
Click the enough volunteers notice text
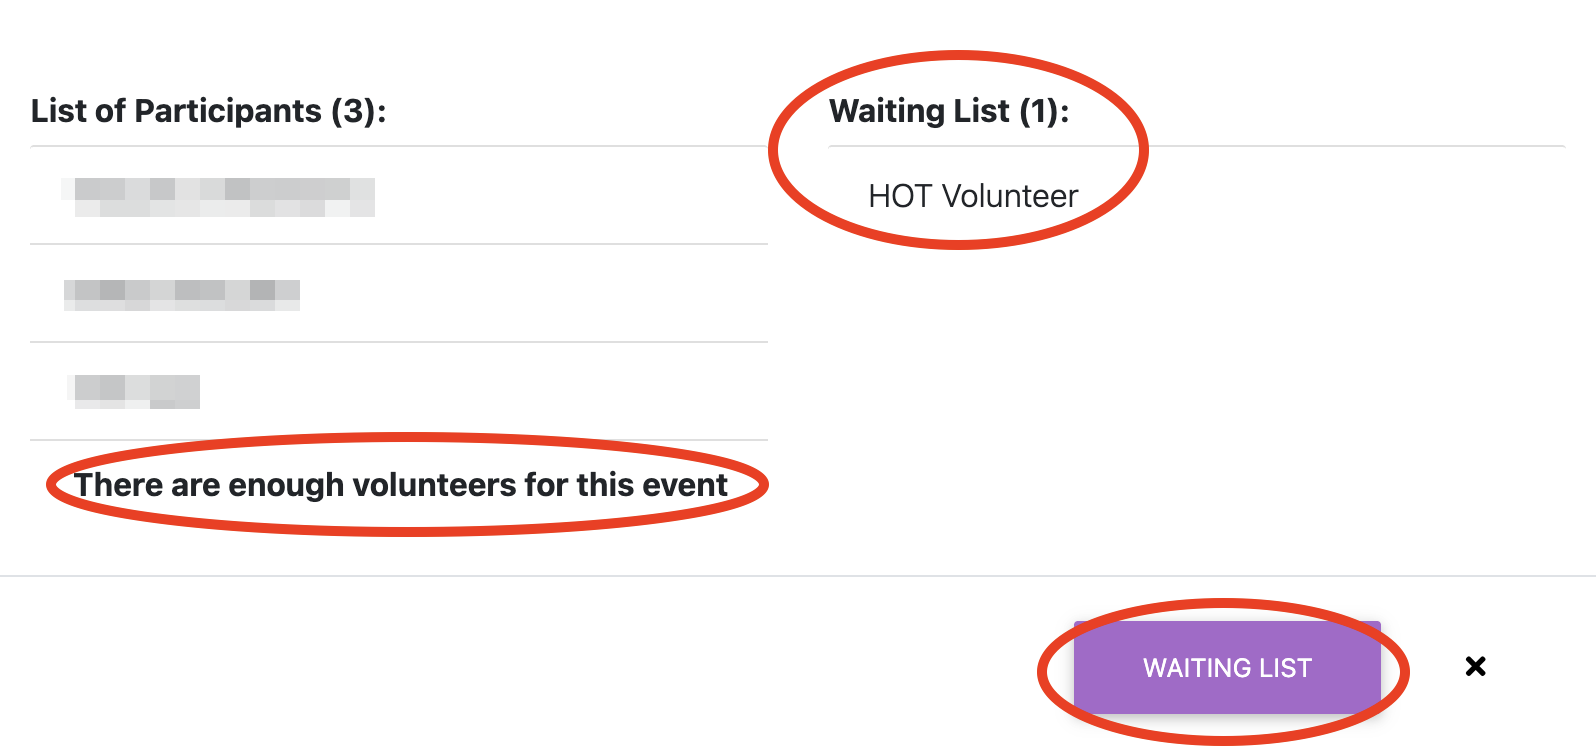pyautogui.click(x=400, y=485)
